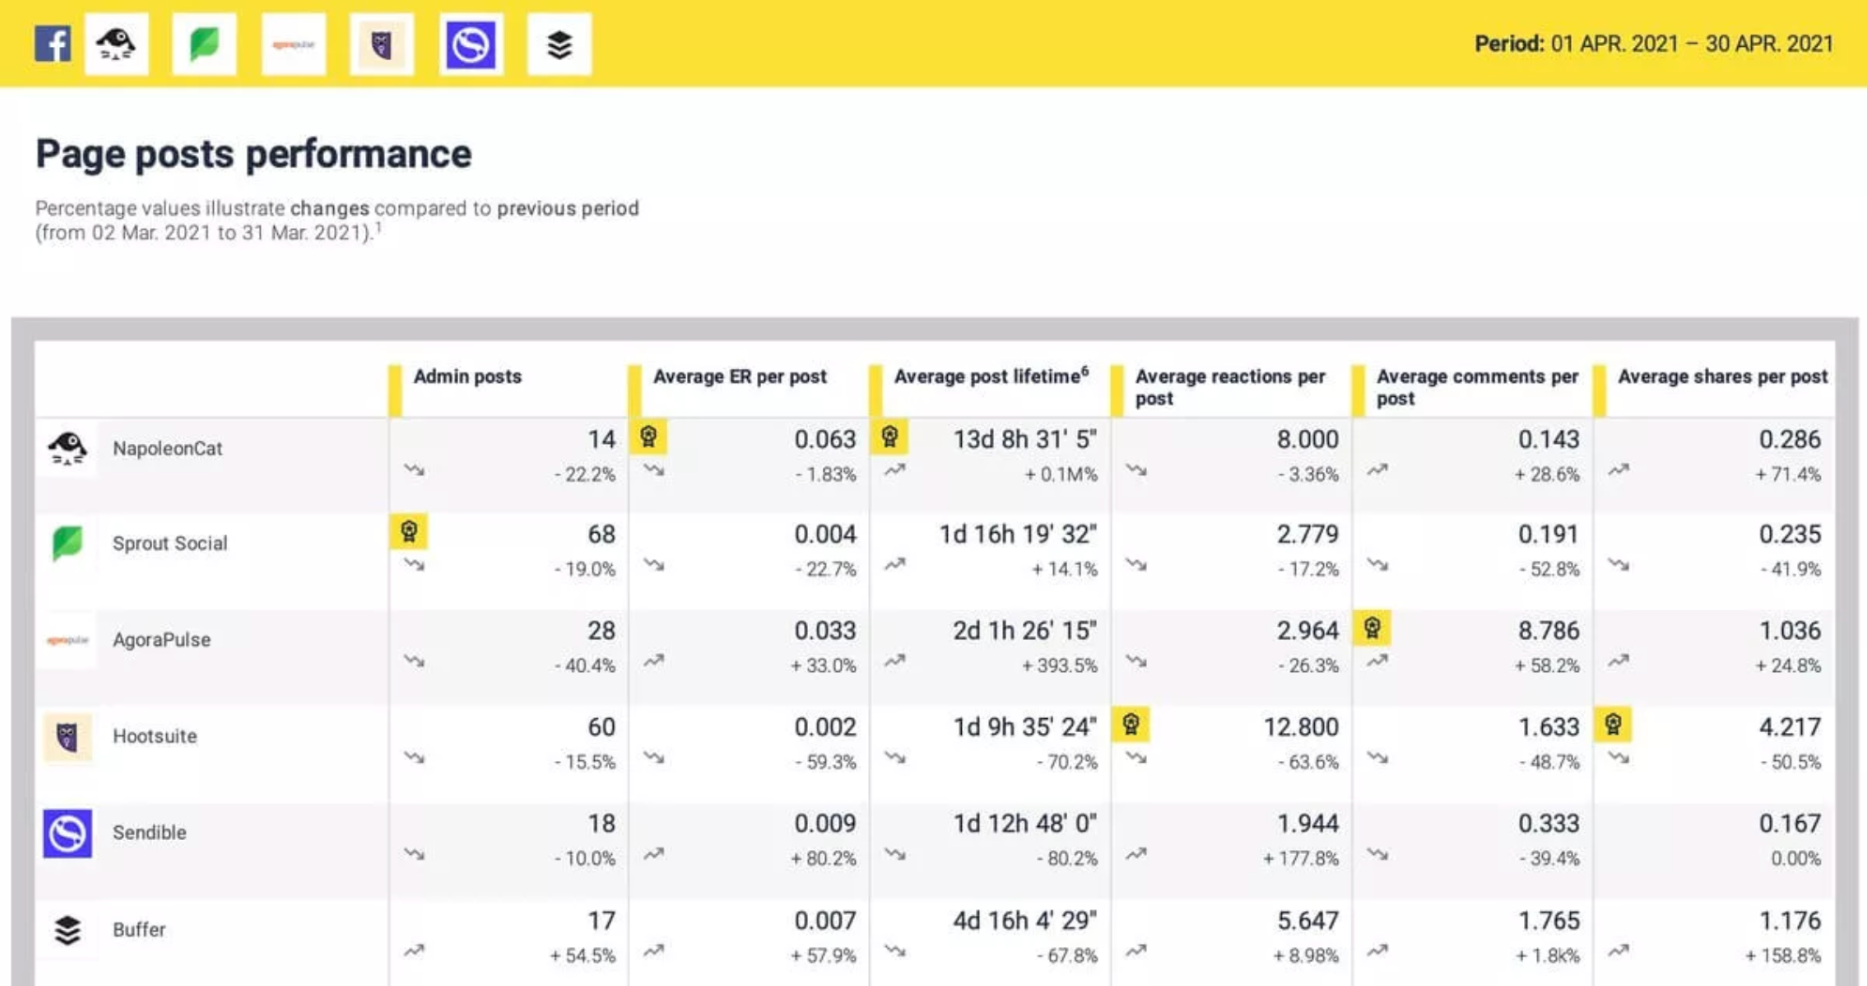Click up-trend arrow beside Sendible +177.8%
This screenshot has width=1867, height=986.
tap(1136, 854)
